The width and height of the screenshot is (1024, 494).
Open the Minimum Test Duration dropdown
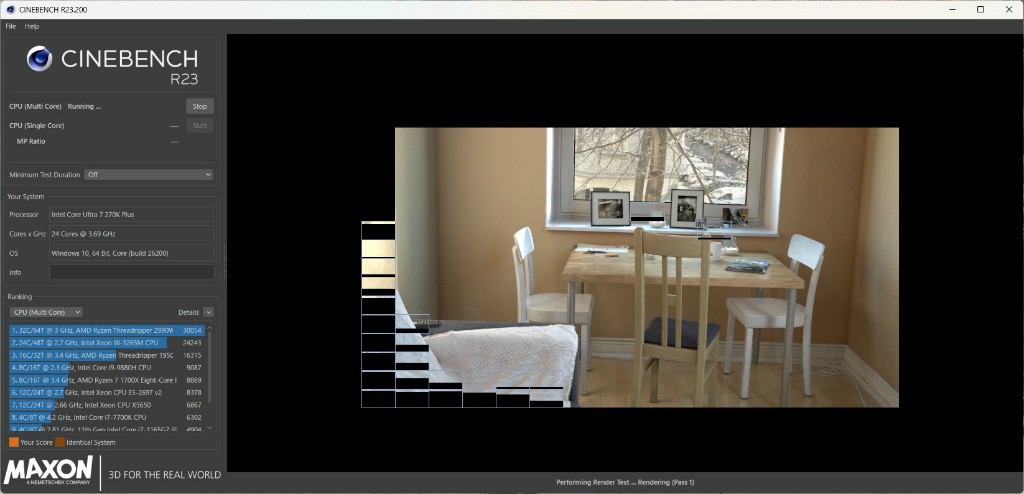coord(148,174)
